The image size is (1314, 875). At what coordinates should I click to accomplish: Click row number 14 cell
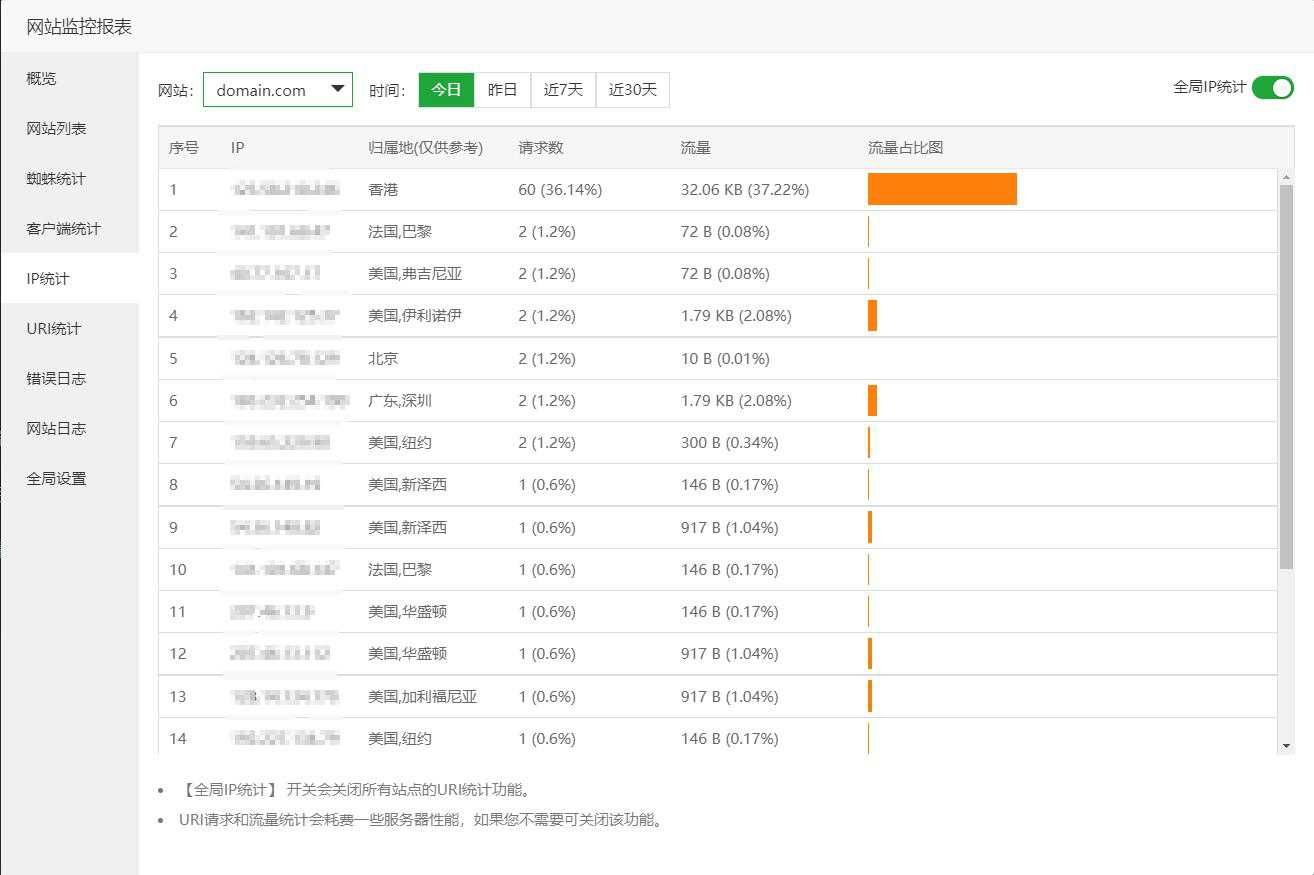178,738
